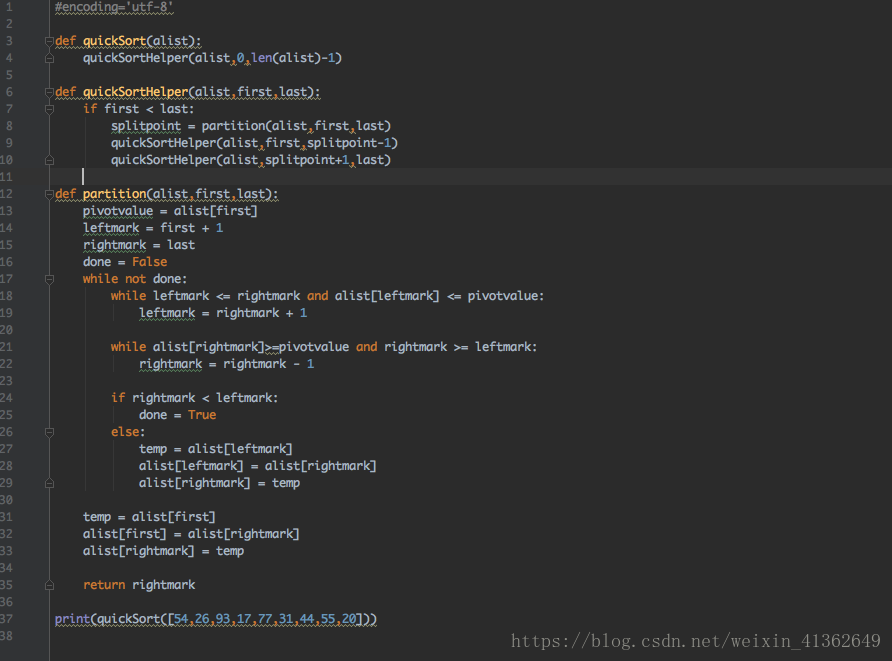This screenshot has height=661, width=892.
Task: Click 'return rightmark' statement
Action: click(x=139, y=585)
